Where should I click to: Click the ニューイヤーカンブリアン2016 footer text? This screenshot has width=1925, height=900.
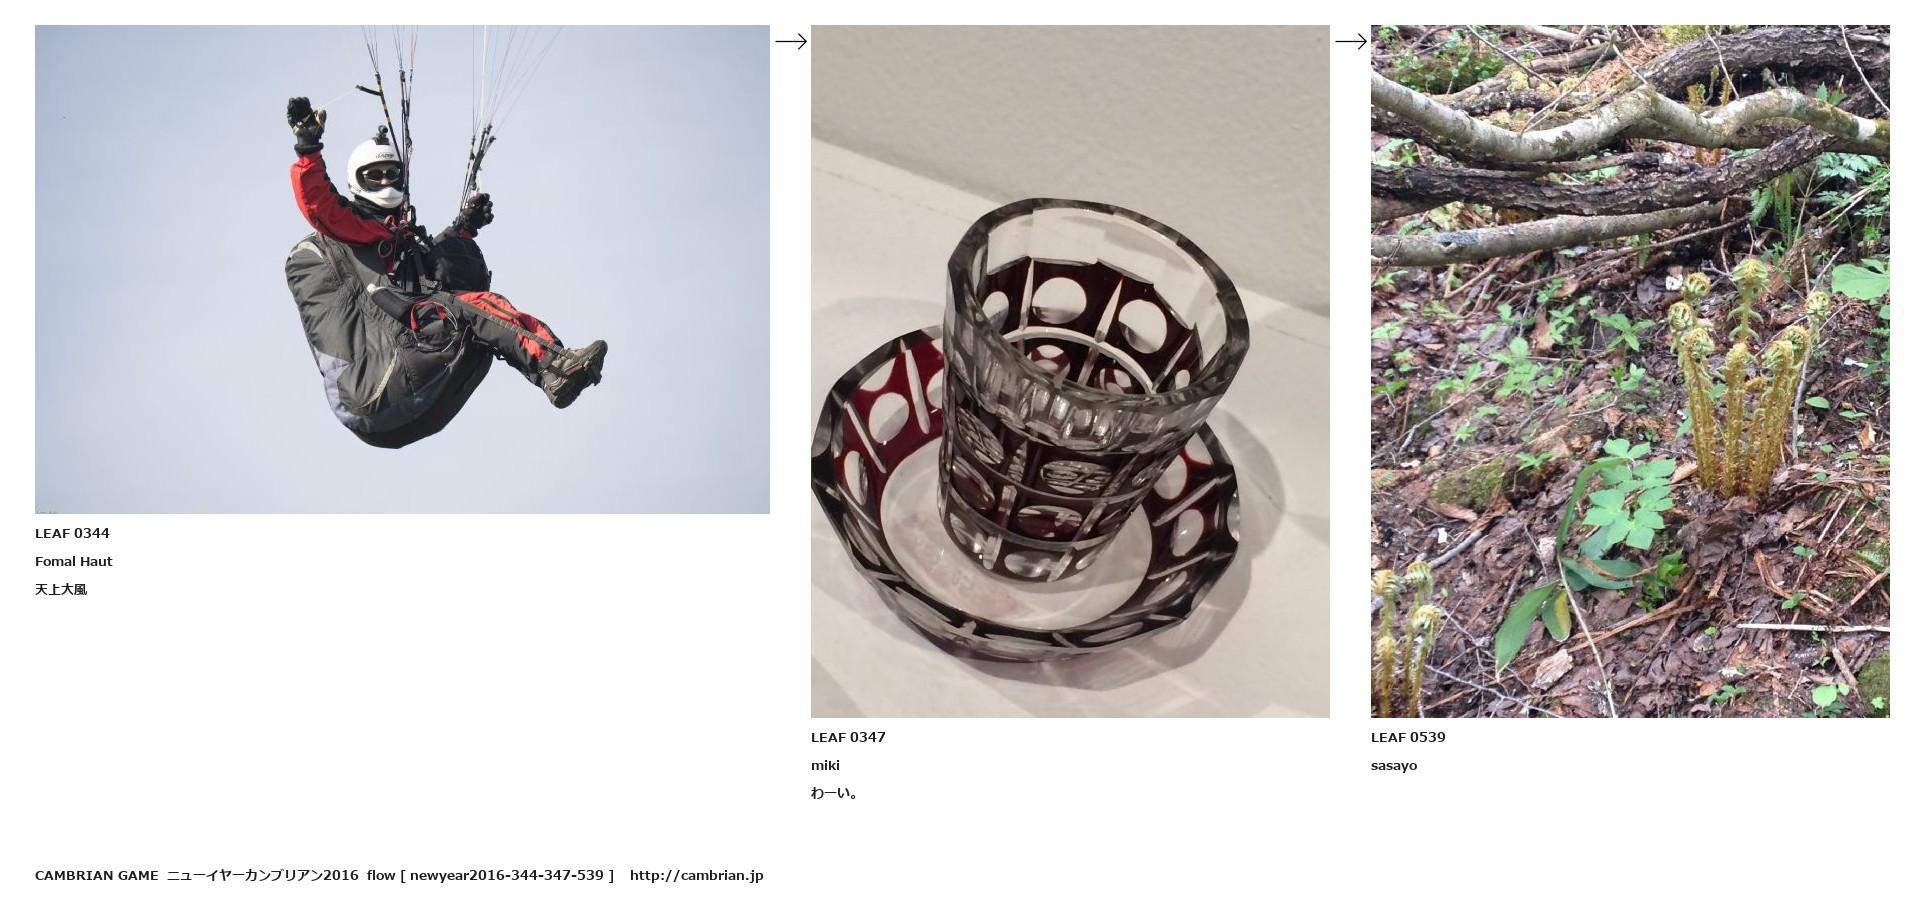[x=262, y=876]
